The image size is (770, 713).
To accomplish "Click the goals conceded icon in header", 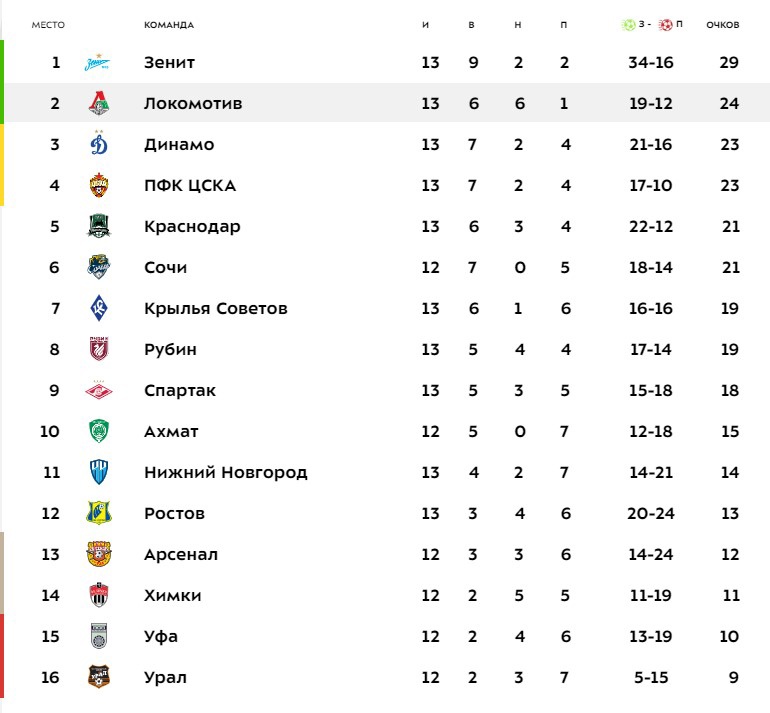I will point(665,24).
